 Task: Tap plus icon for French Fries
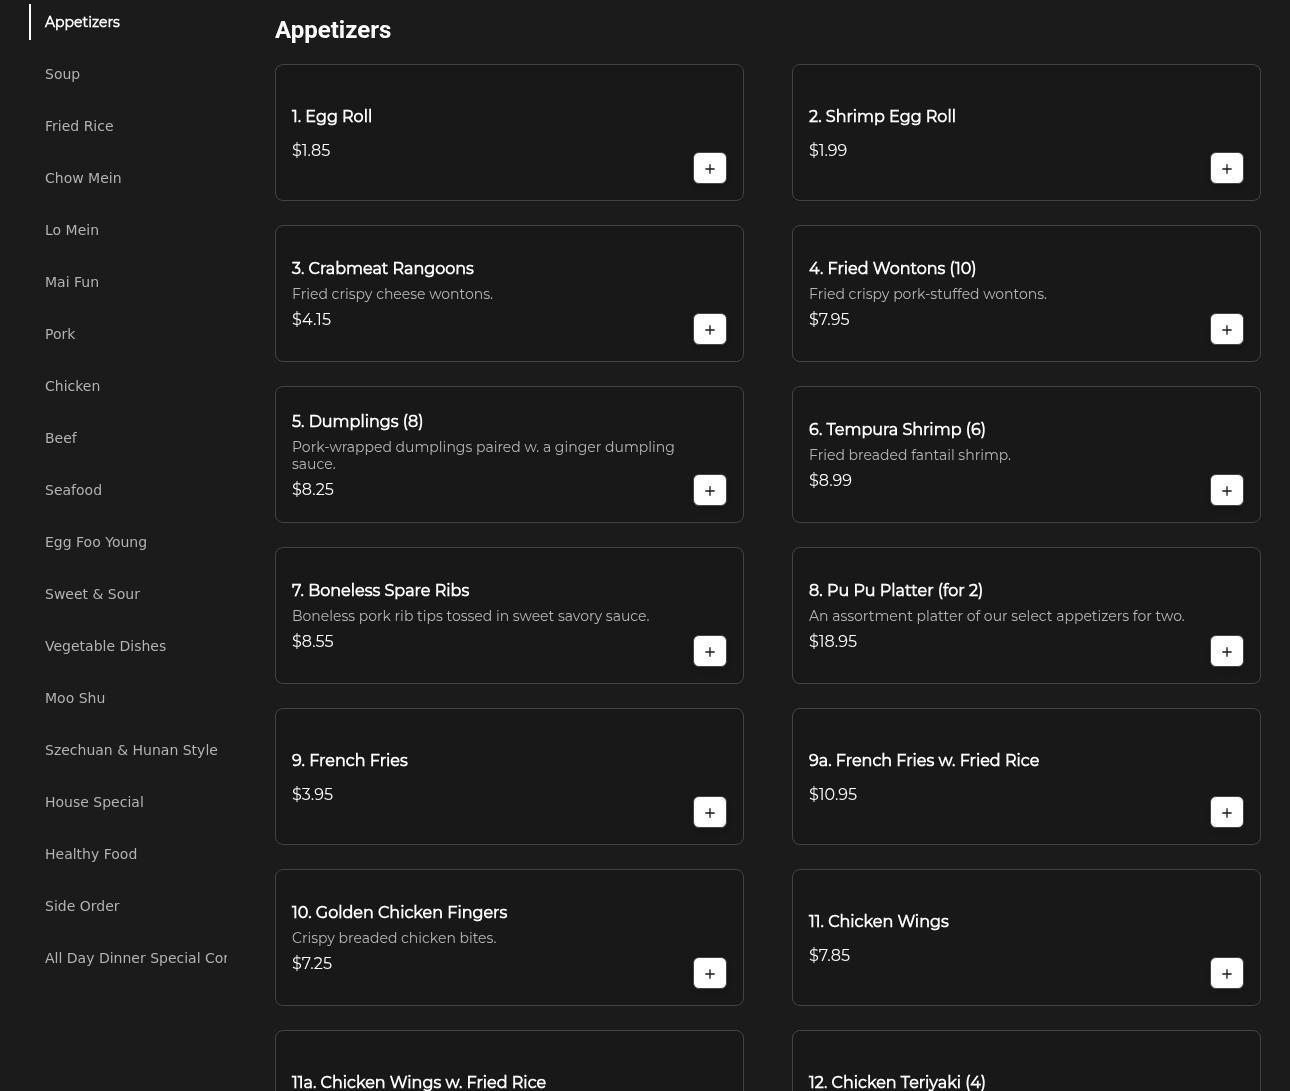709,812
